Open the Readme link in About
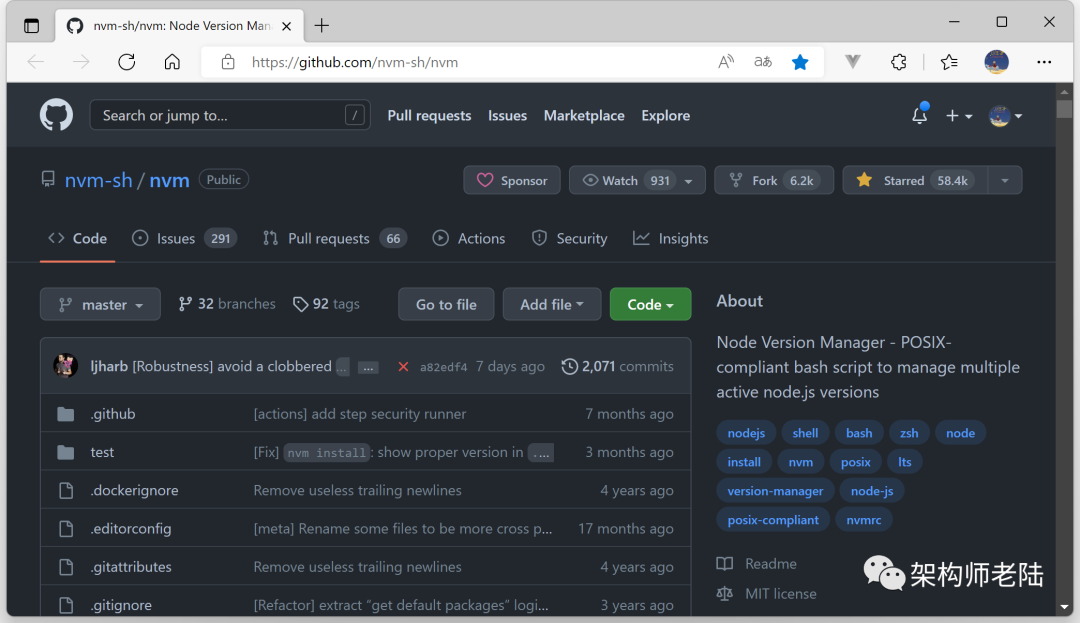 (x=757, y=564)
